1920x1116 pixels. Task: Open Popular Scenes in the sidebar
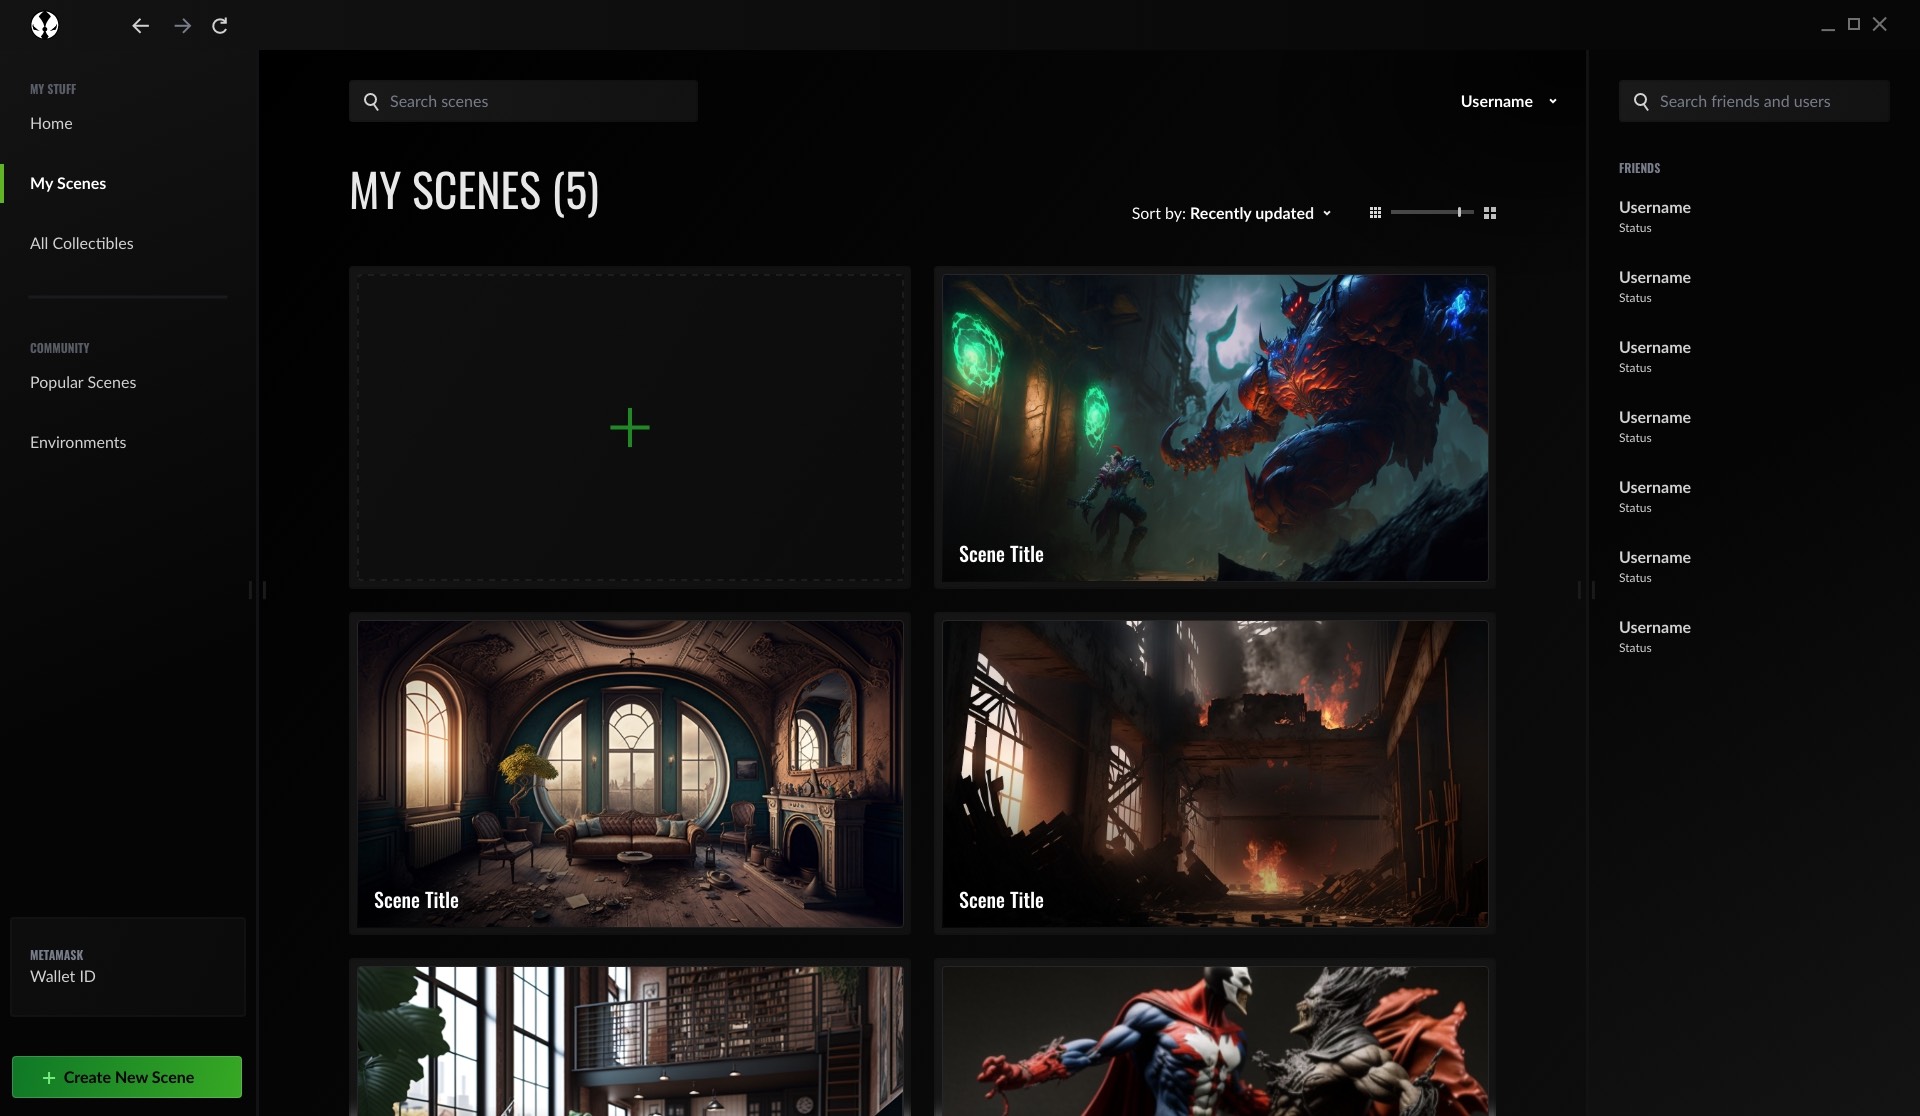click(83, 382)
